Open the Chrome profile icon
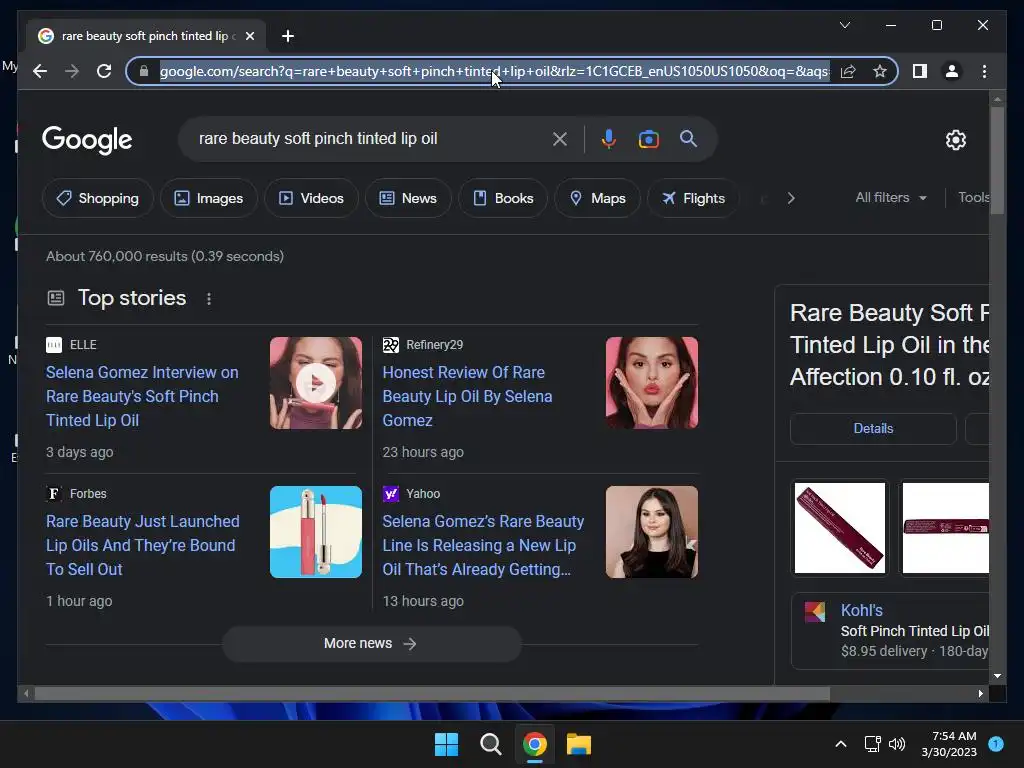This screenshot has width=1024, height=768. (x=952, y=71)
